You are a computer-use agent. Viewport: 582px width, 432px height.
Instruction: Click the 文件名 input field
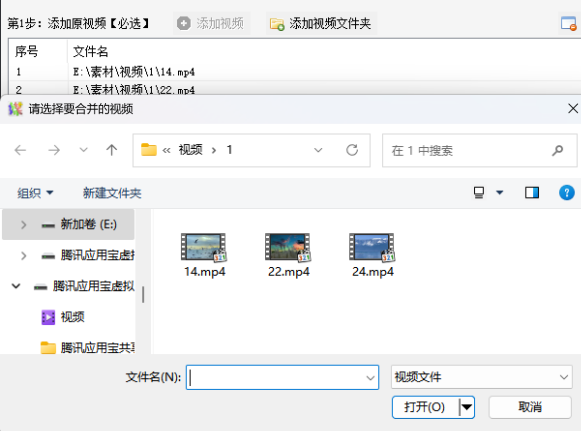click(x=282, y=377)
